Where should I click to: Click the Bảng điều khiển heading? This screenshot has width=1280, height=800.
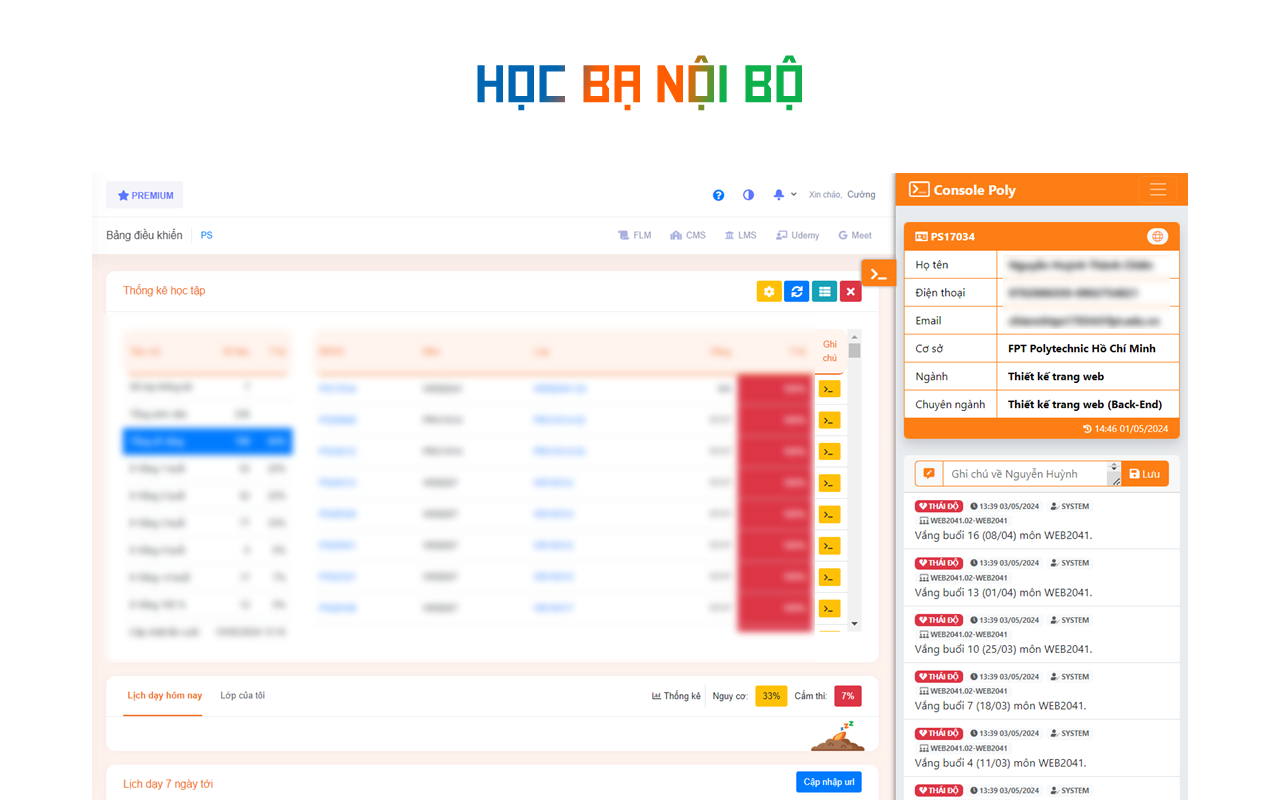pyautogui.click(x=144, y=235)
